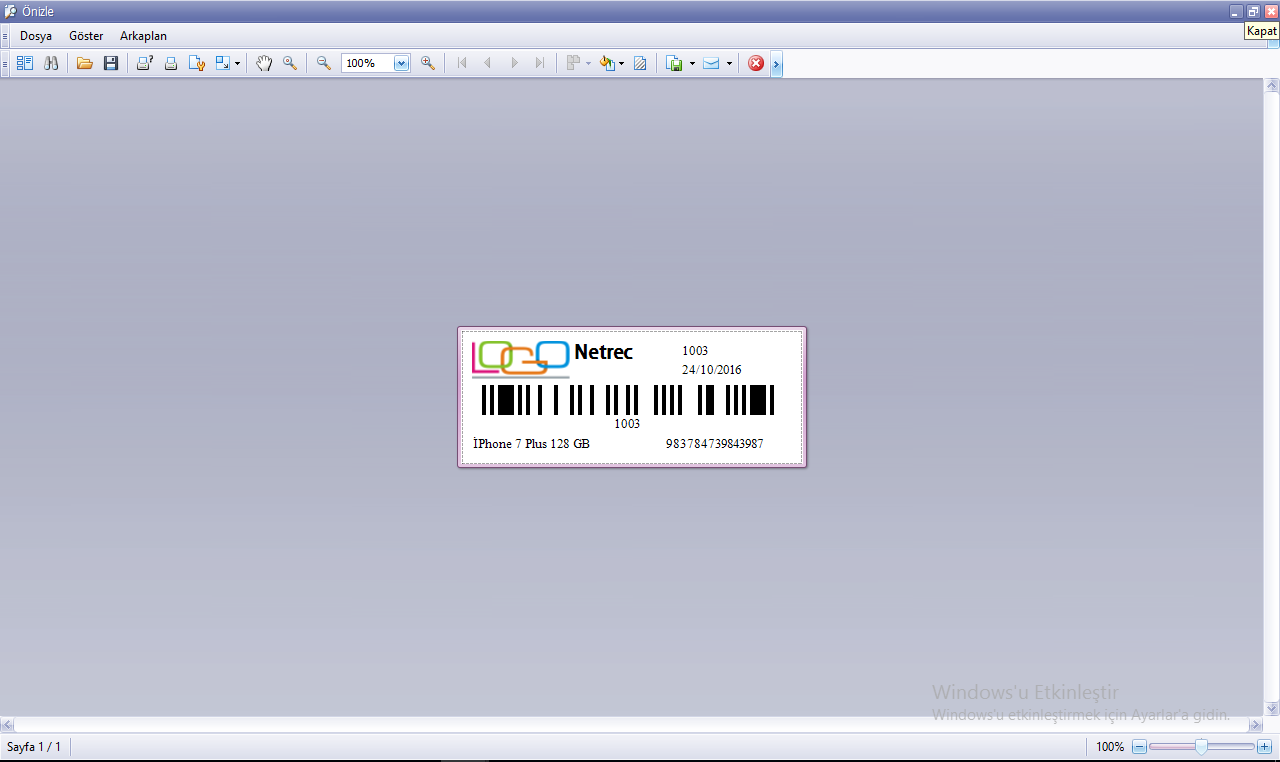Click the "İPhone 7 Plus 128 GB" product text

click(531, 444)
